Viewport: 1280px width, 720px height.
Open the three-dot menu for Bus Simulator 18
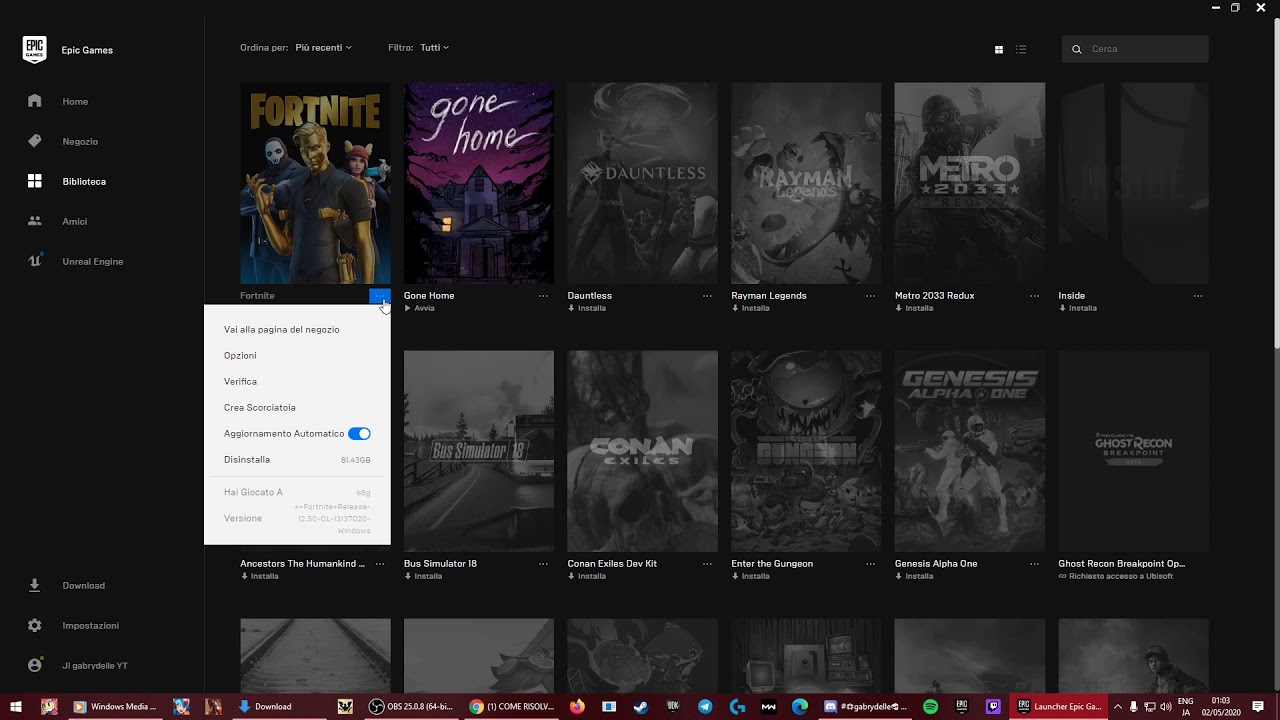(x=543, y=564)
